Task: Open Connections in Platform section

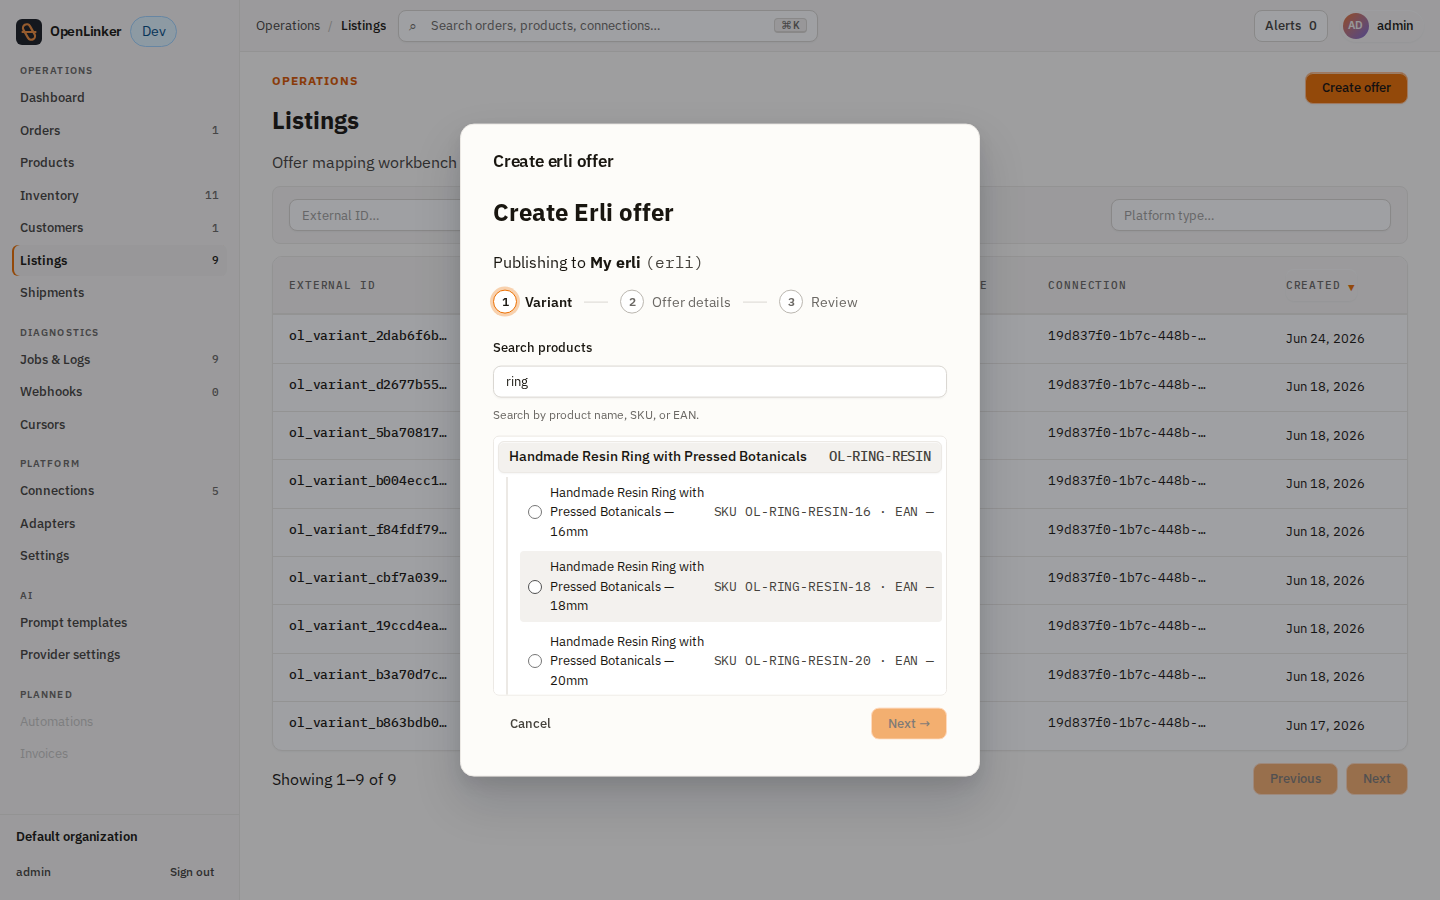Action: click(119, 491)
